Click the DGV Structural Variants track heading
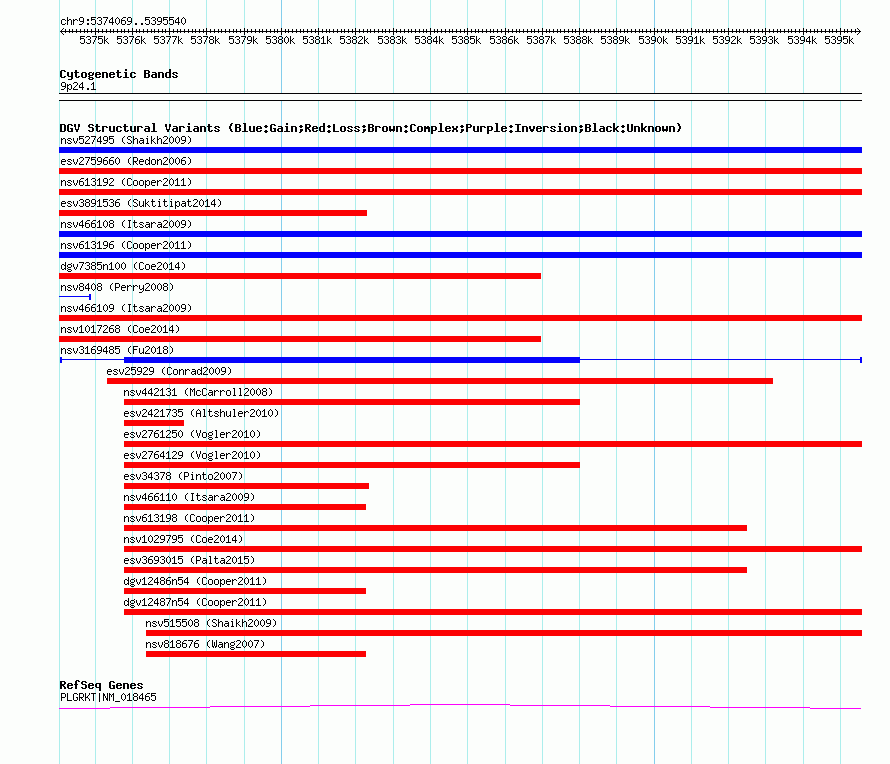This screenshot has height=764, width=890. (x=371, y=128)
